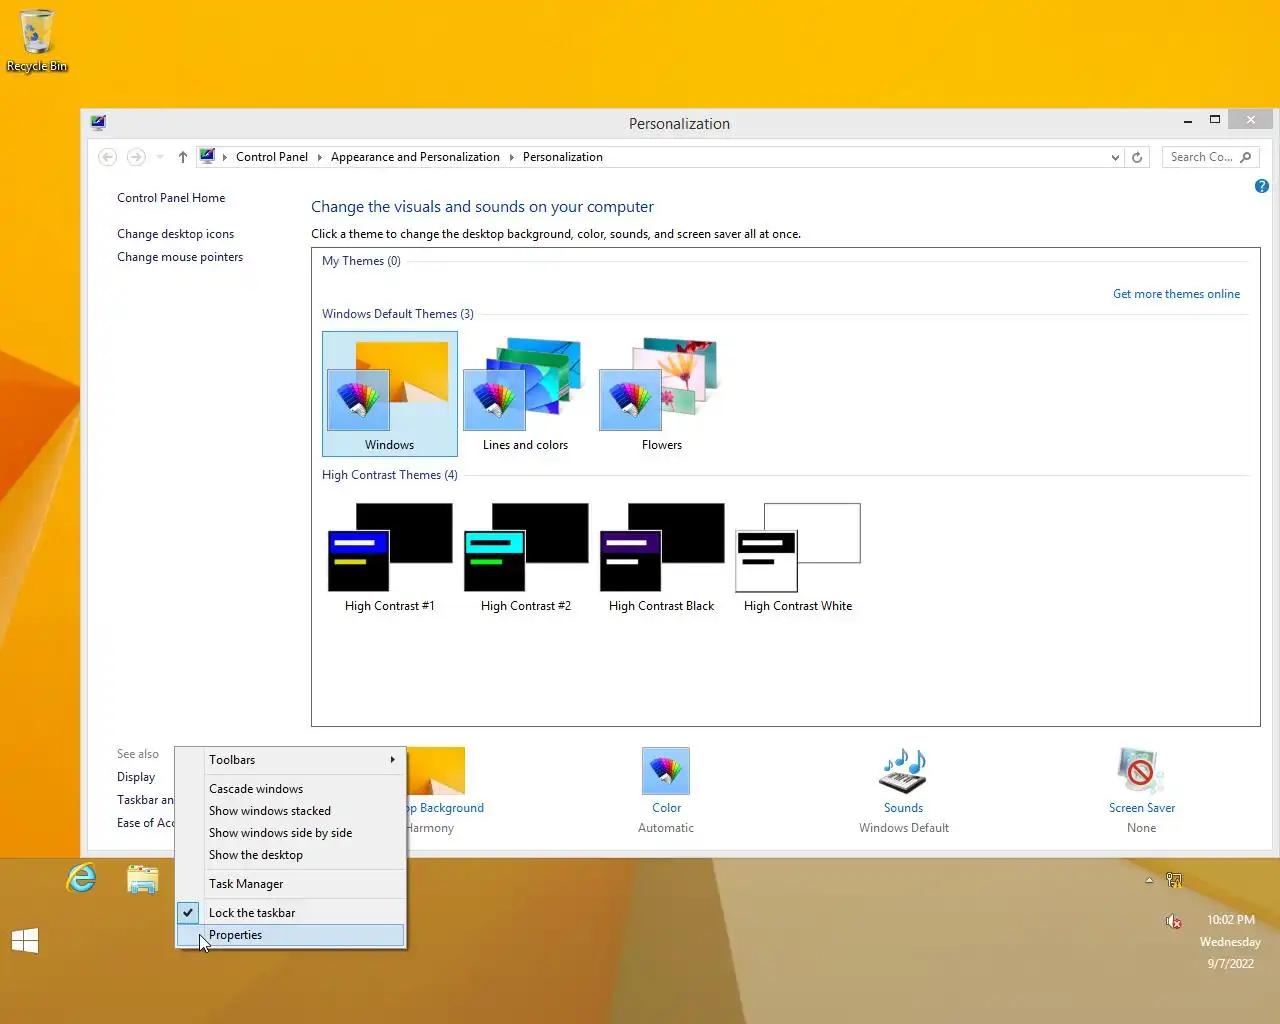The height and width of the screenshot is (1024, 1280).
Task: Open the Recycle Bin desktop icon
Action: point(37,42)
